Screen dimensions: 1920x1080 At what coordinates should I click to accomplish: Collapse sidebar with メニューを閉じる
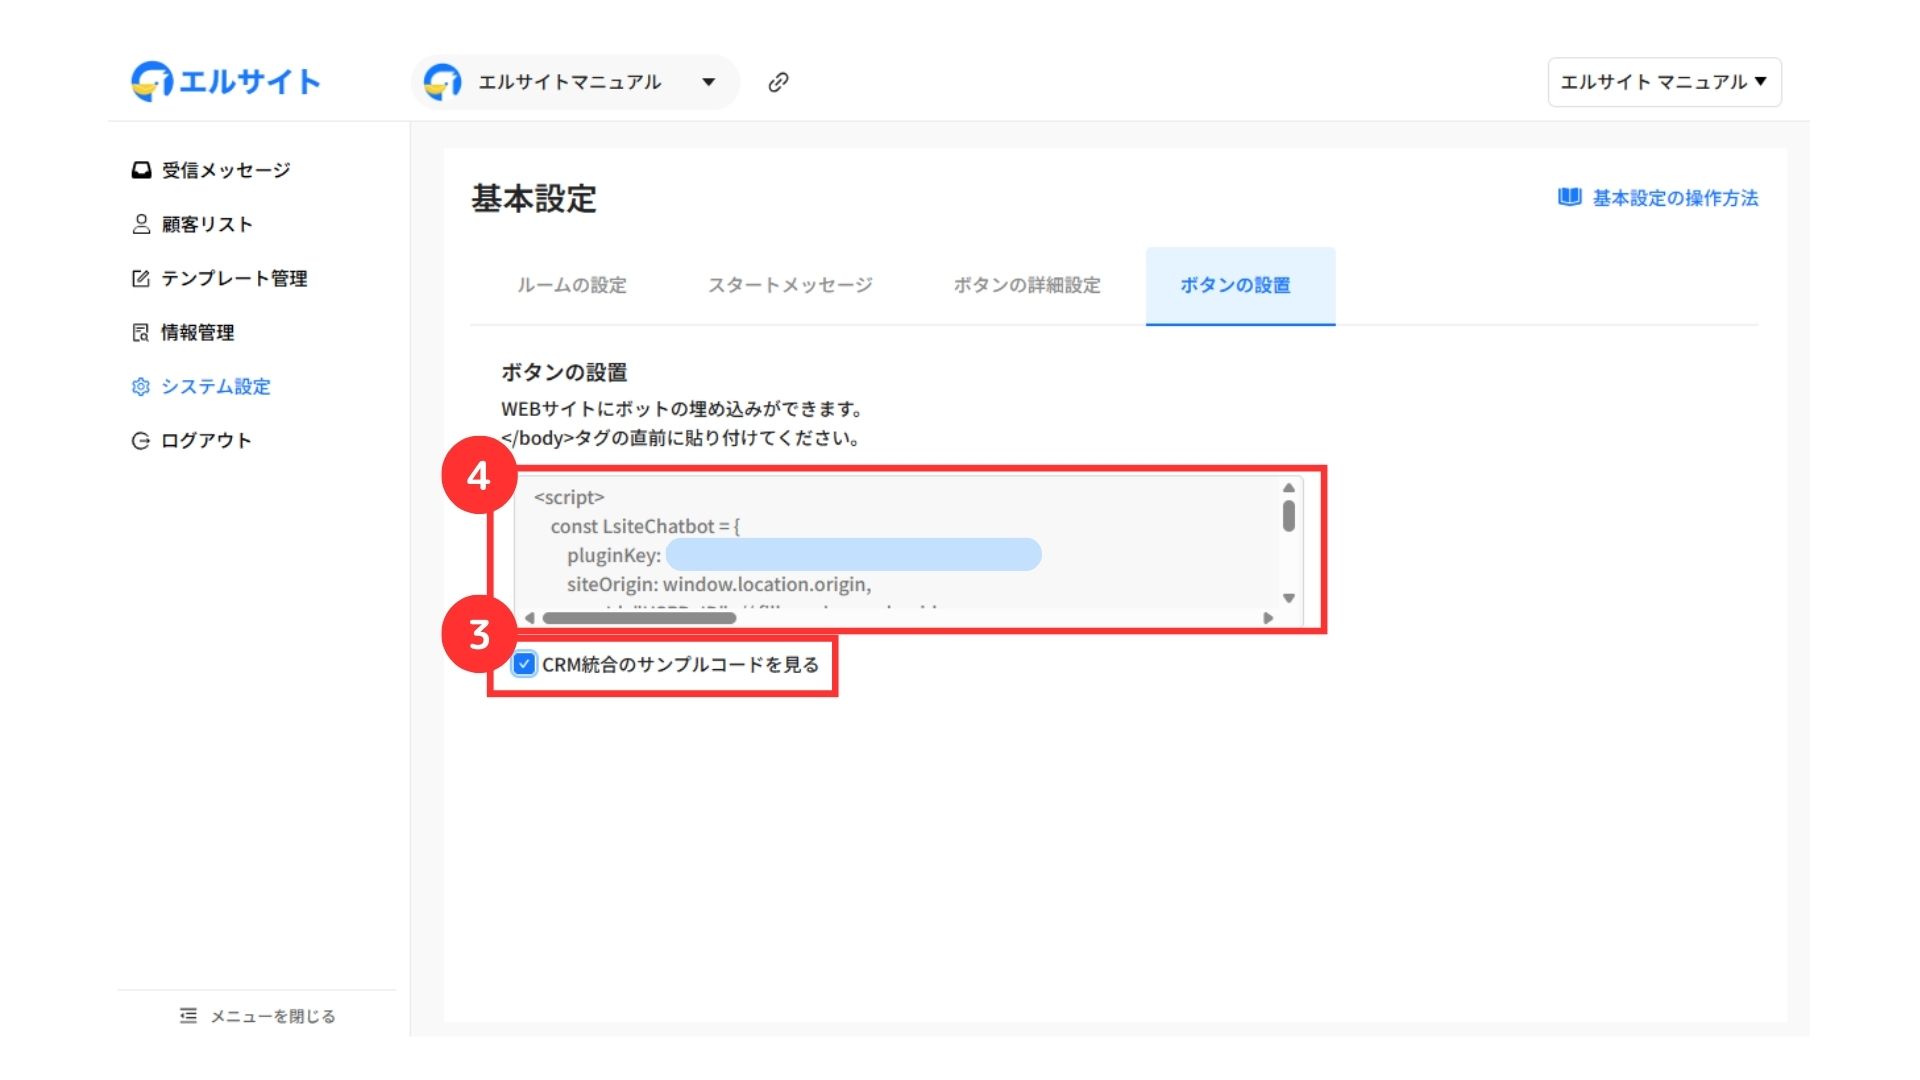point(258,1016)
